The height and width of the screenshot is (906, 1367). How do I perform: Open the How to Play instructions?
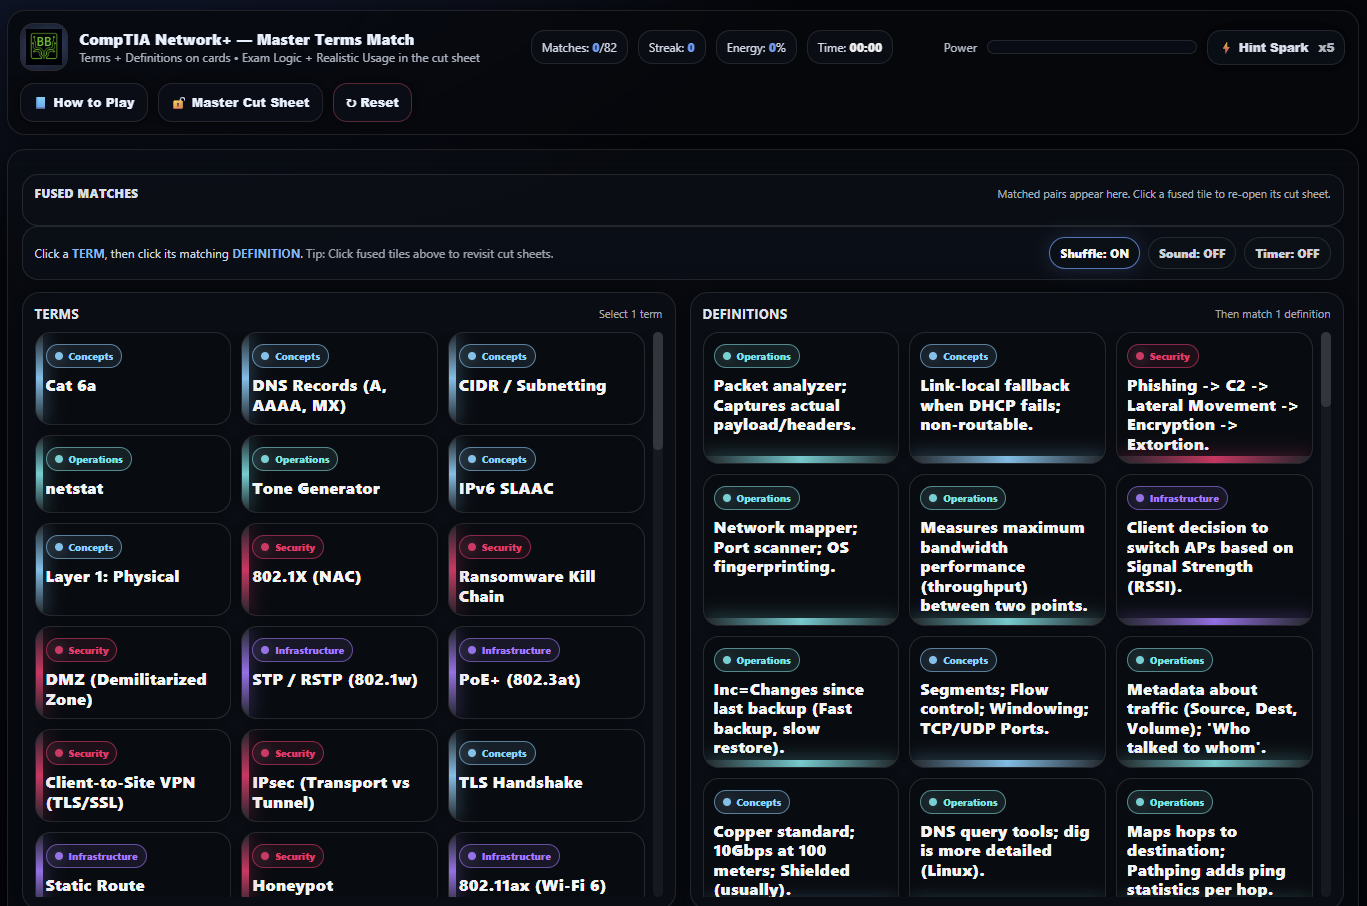84,103
